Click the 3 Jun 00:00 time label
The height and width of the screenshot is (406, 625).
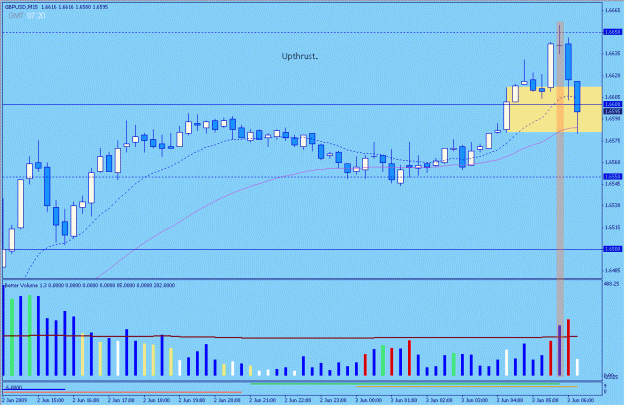[369, 400]
